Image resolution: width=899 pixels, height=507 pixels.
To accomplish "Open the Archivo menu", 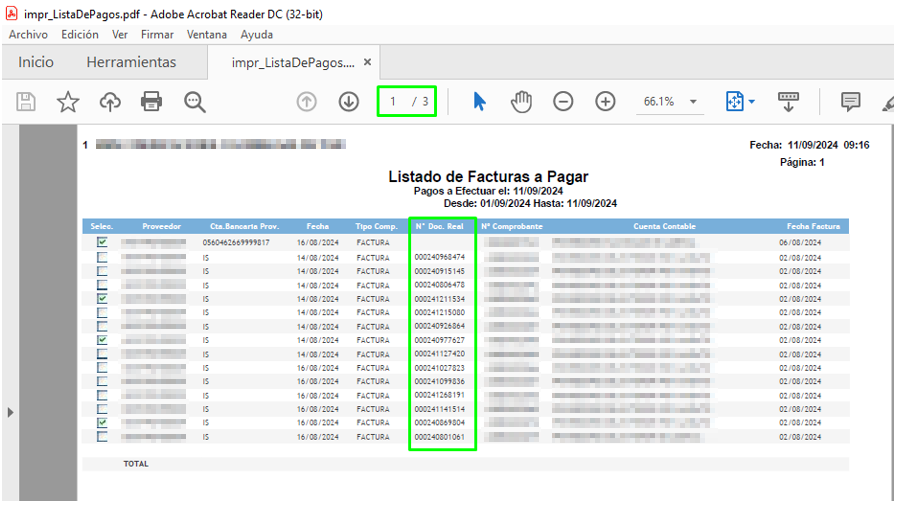I will [28, 34].
